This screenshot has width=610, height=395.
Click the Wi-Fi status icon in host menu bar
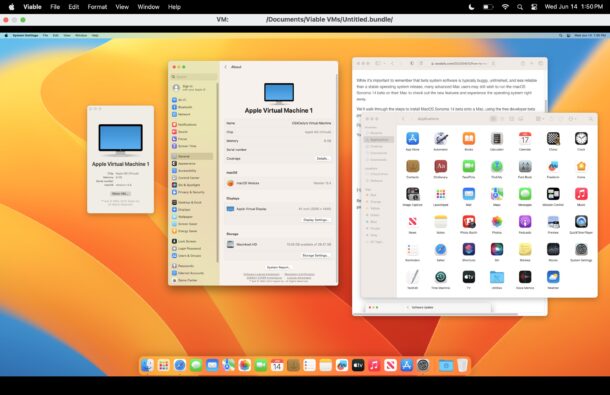(505, 7)
